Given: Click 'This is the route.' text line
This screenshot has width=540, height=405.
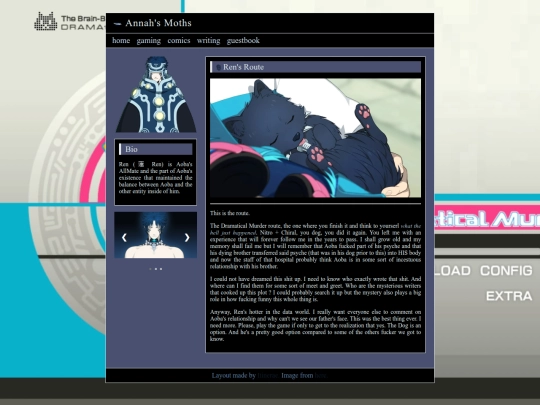Looking at the screenshot, I should click(230, 213).
